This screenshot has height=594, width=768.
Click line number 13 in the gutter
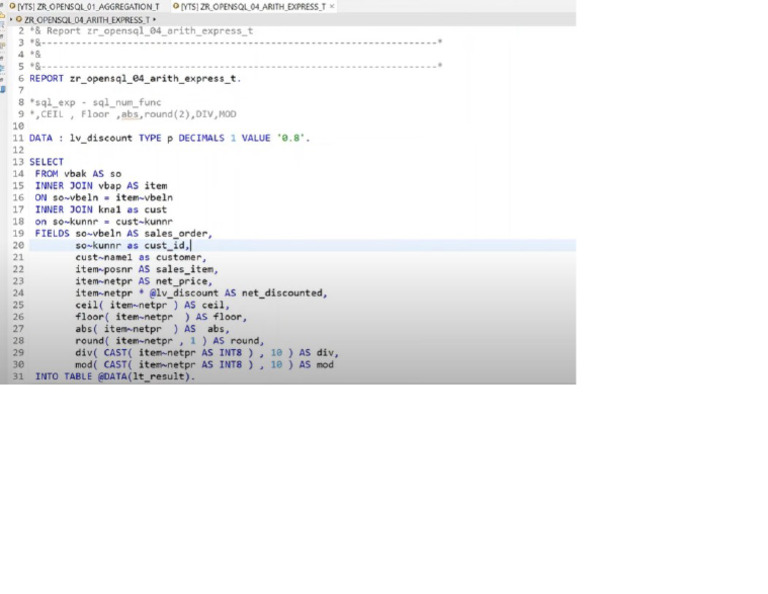[x=18, y=162]
